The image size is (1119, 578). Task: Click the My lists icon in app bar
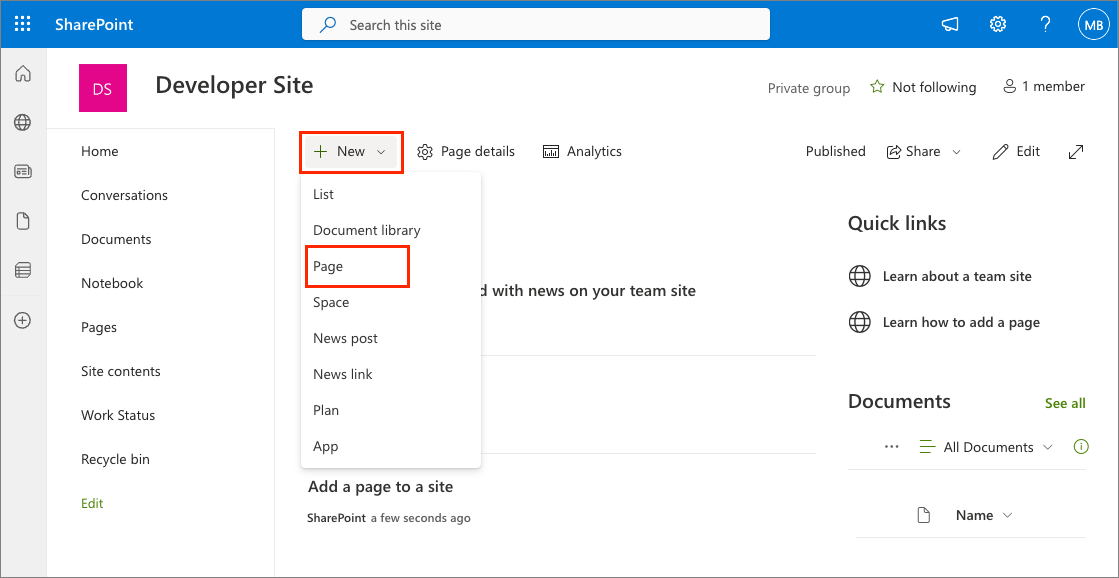(23, 270)
